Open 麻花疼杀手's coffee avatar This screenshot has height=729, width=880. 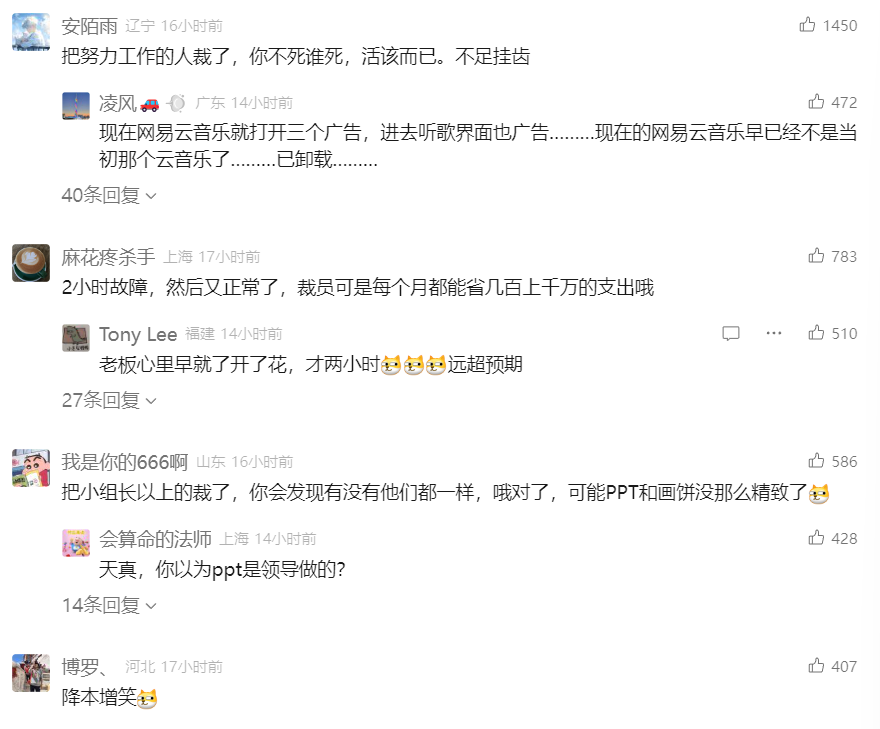pyautogui.click(x=31, y=263)
